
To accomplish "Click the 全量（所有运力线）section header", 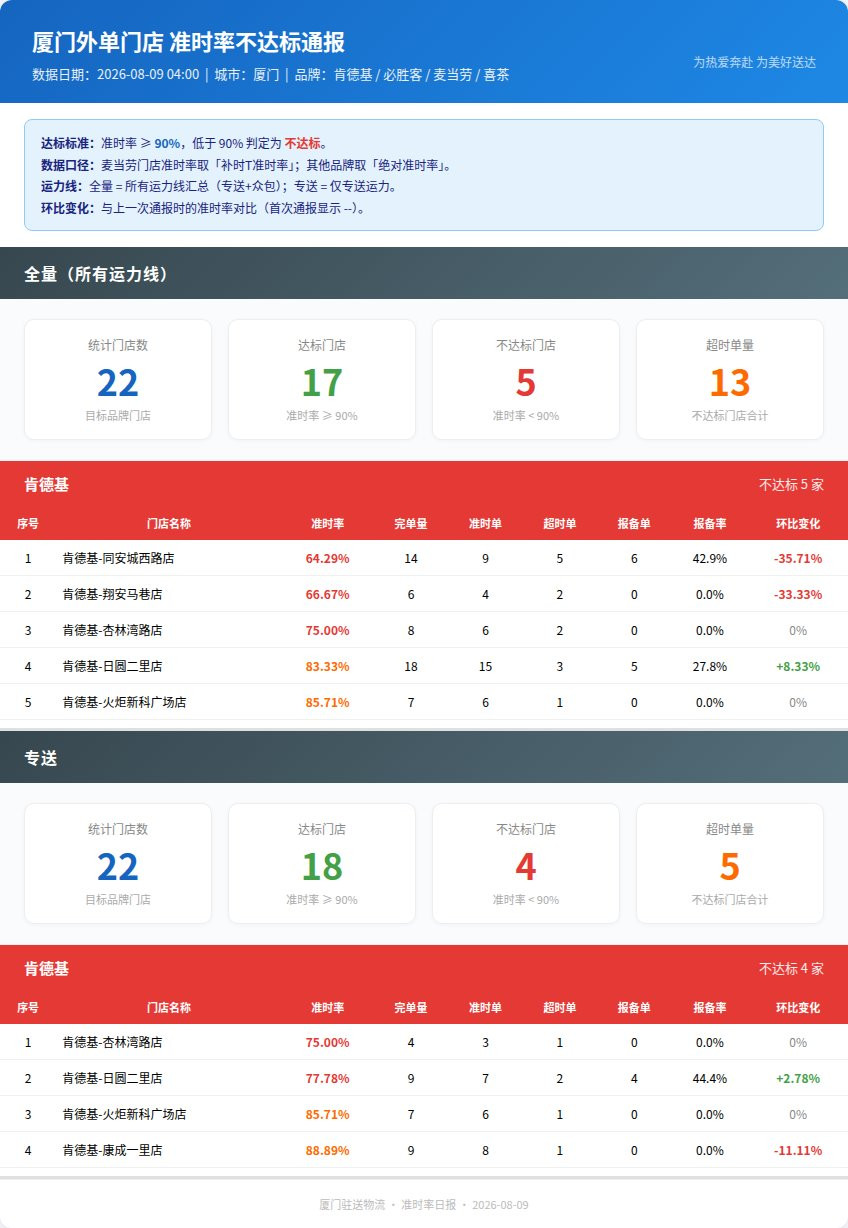I will (x=424, y=273).
